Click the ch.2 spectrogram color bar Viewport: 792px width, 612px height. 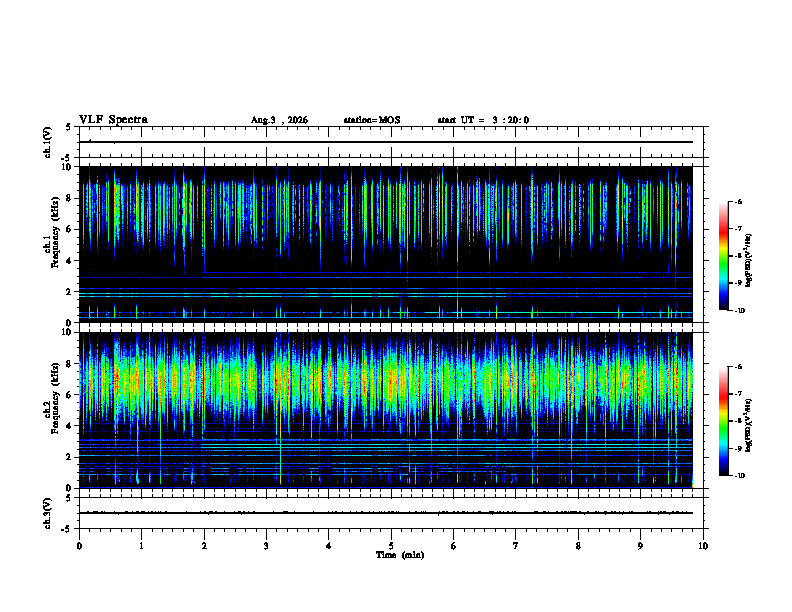point(723,421)
